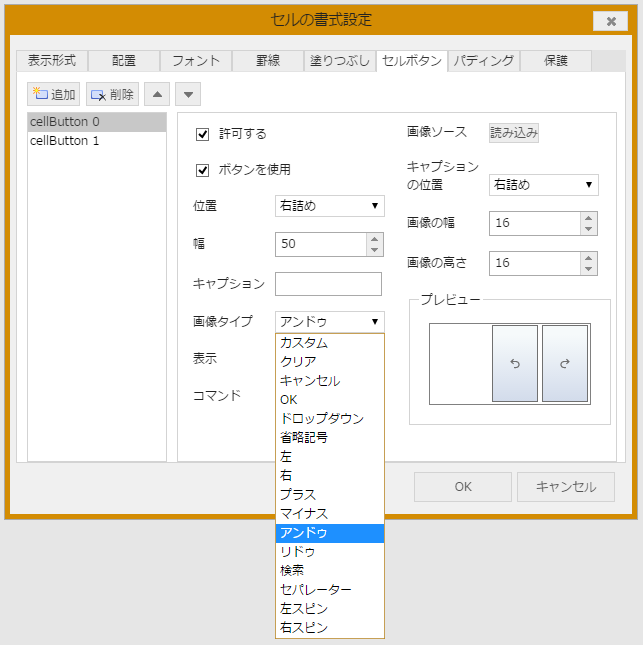Click the undo button in the preview

(515, 364)
